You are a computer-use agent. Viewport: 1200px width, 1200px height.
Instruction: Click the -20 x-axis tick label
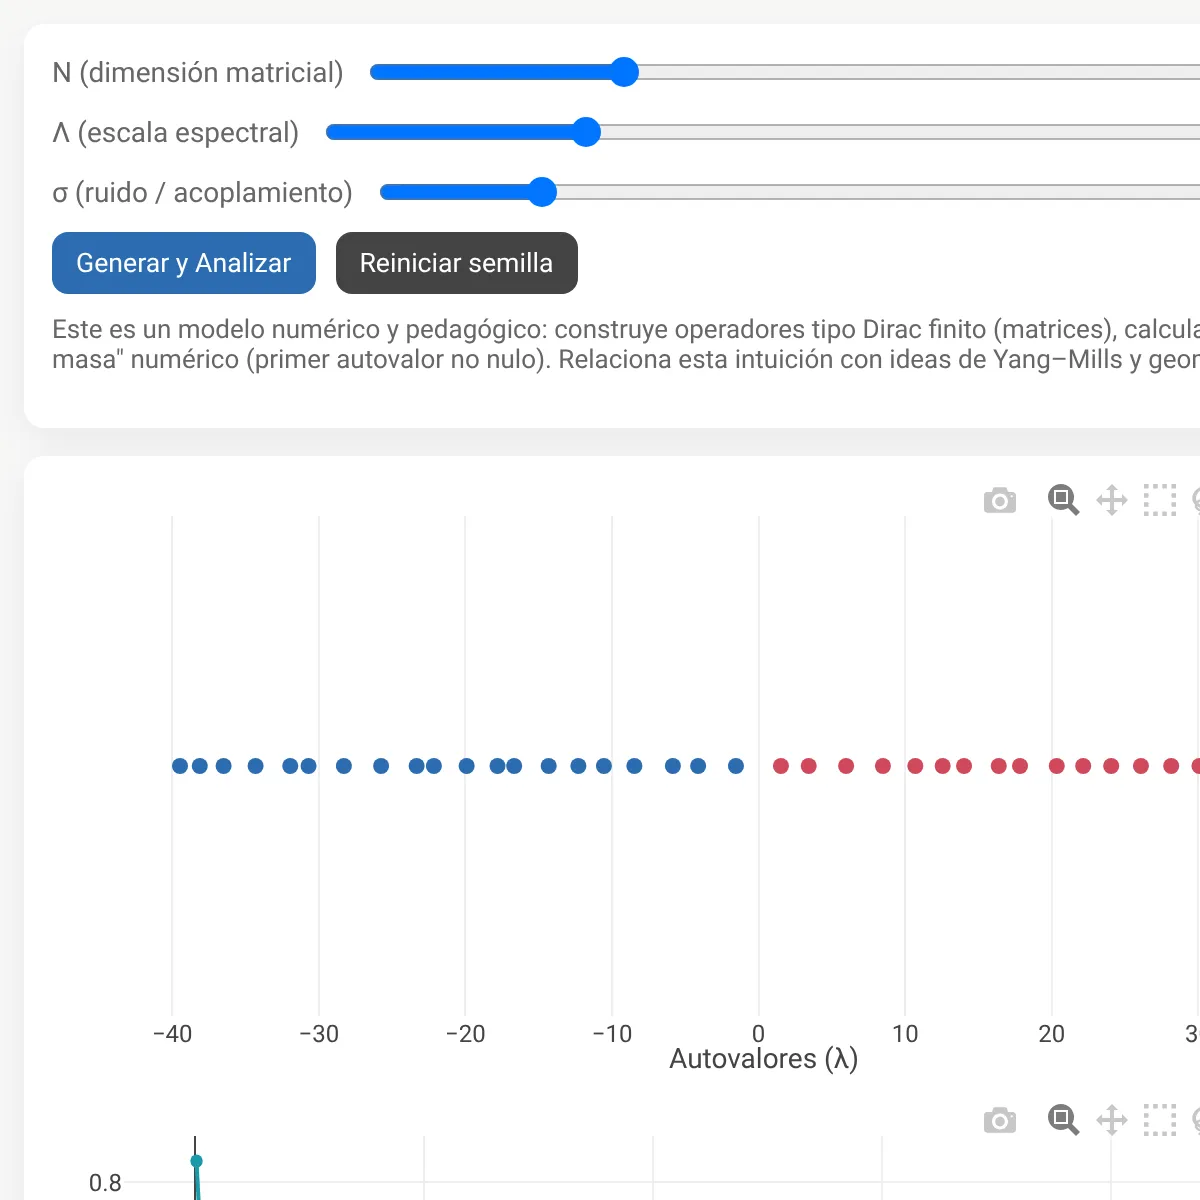pyautogui.click(x=465, y=1034)
